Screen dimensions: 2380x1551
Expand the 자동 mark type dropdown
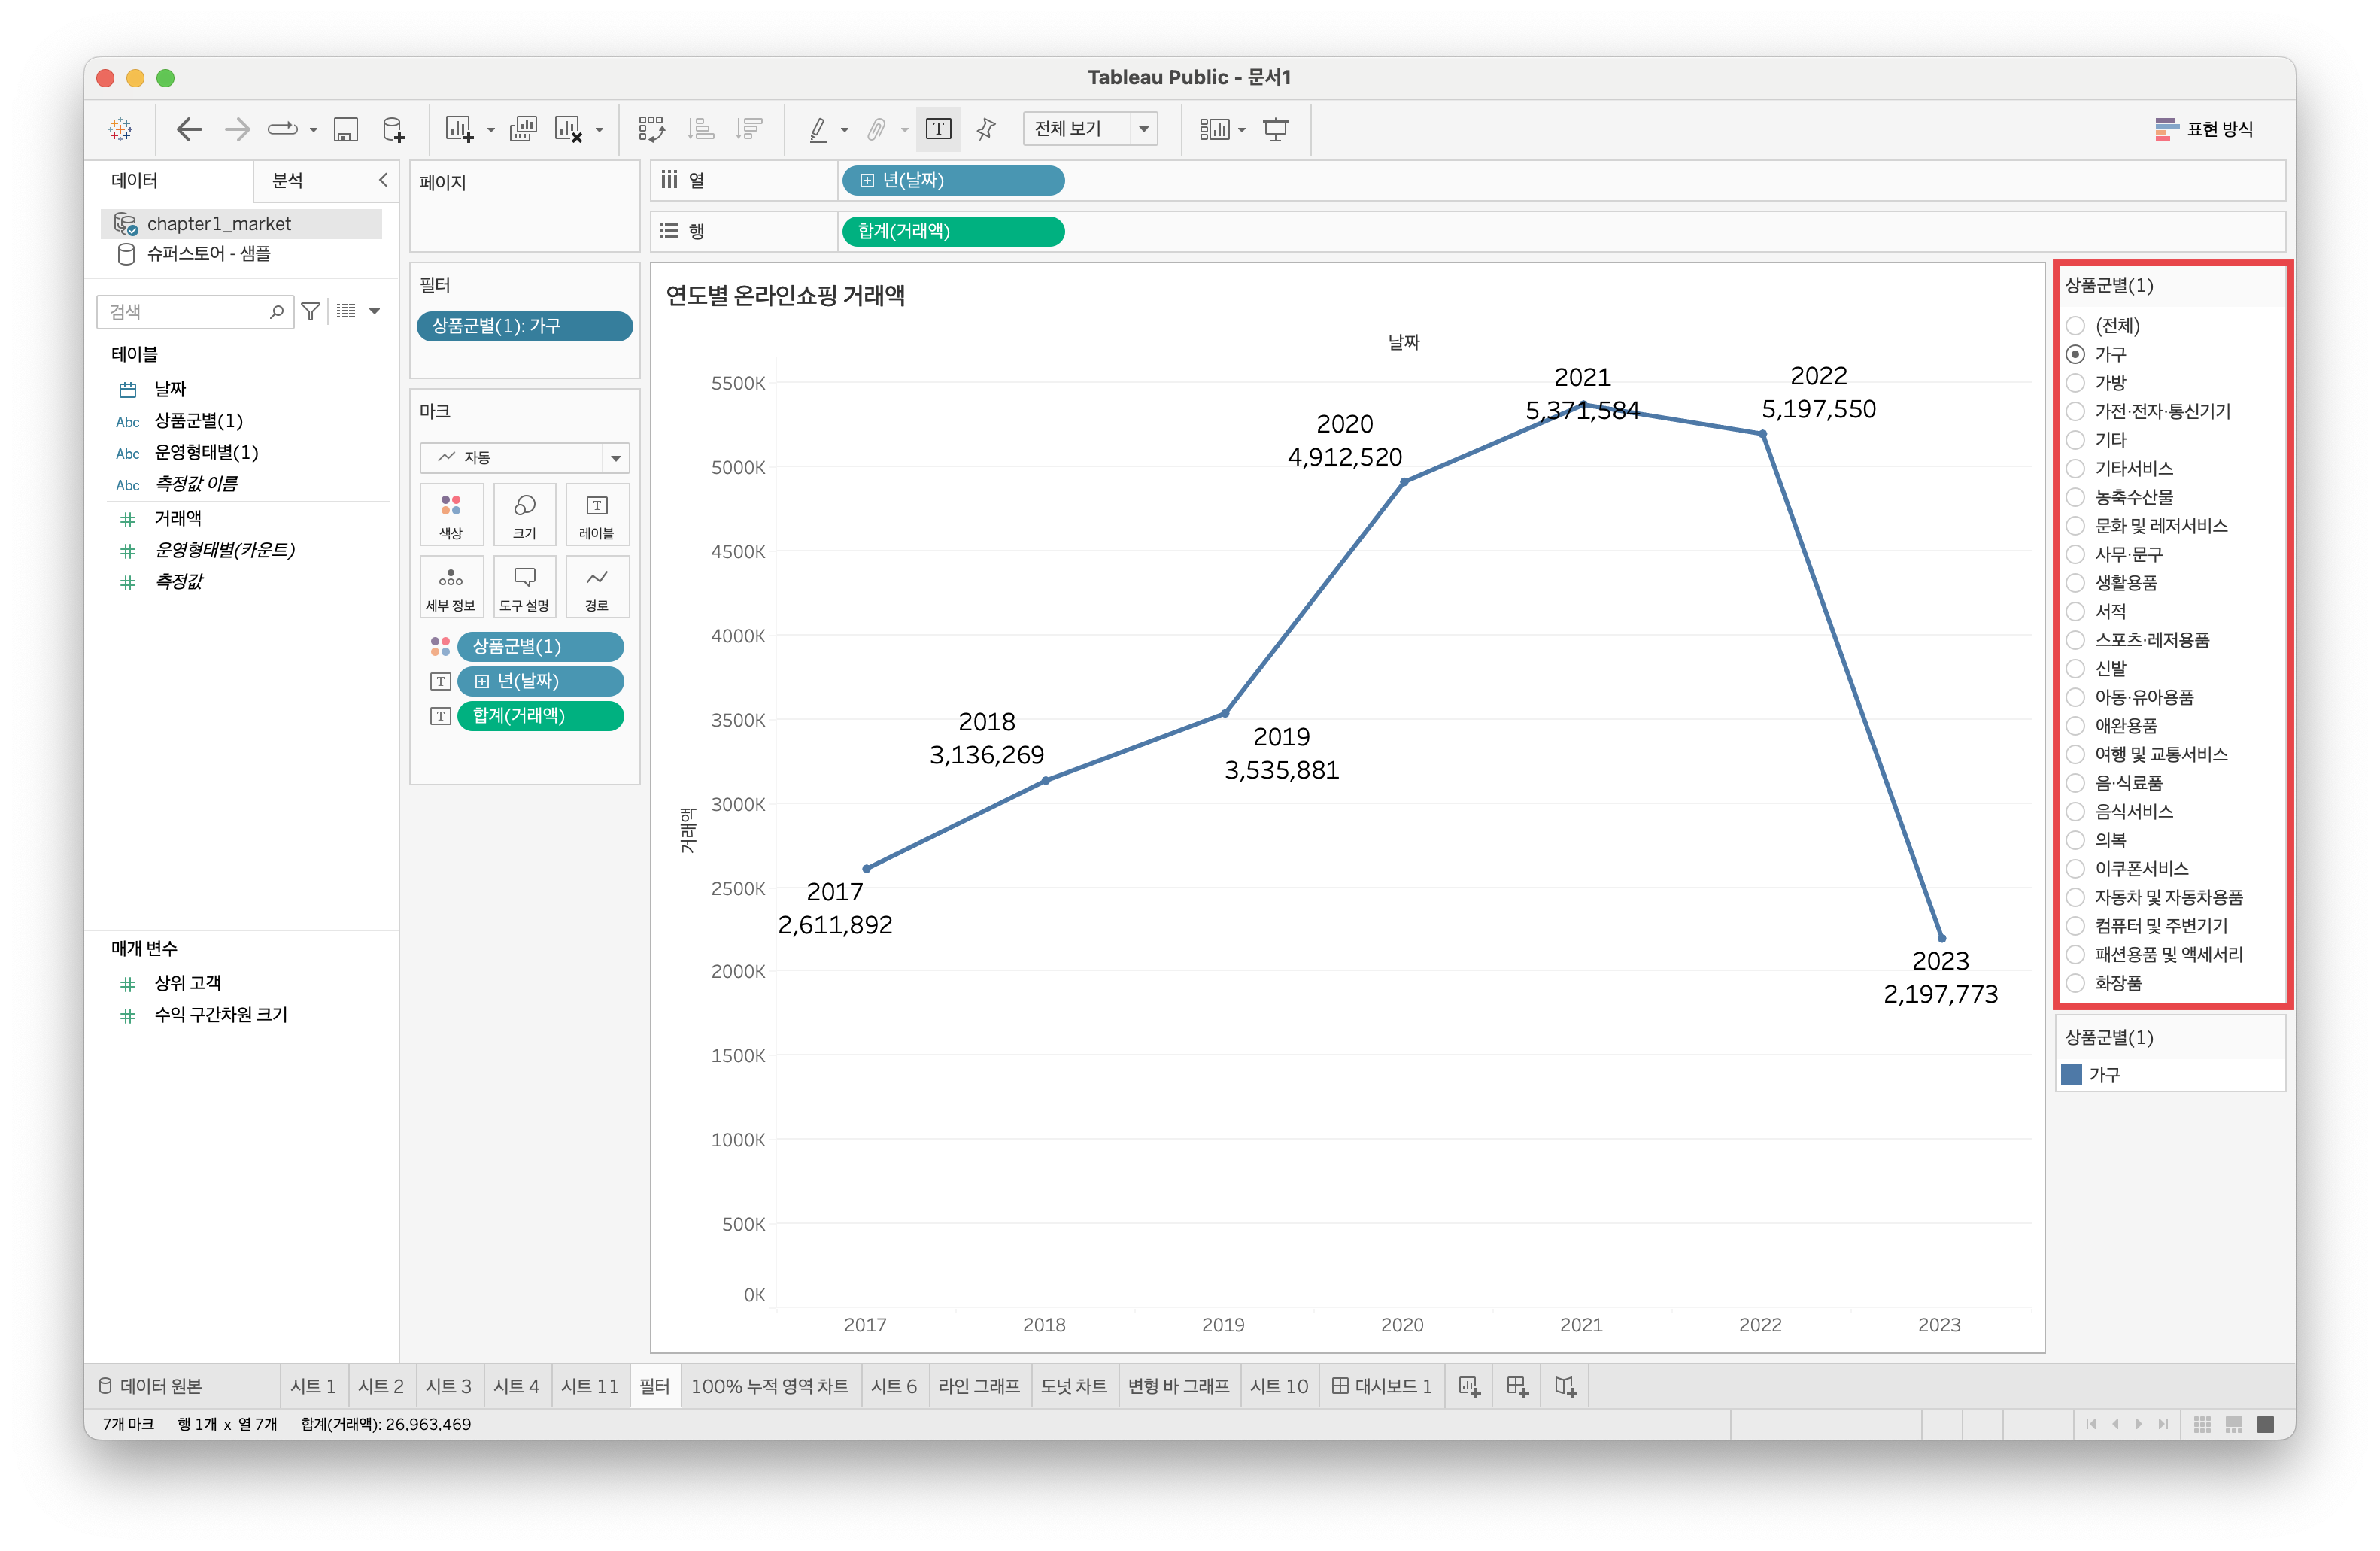[x=615, y=458]
